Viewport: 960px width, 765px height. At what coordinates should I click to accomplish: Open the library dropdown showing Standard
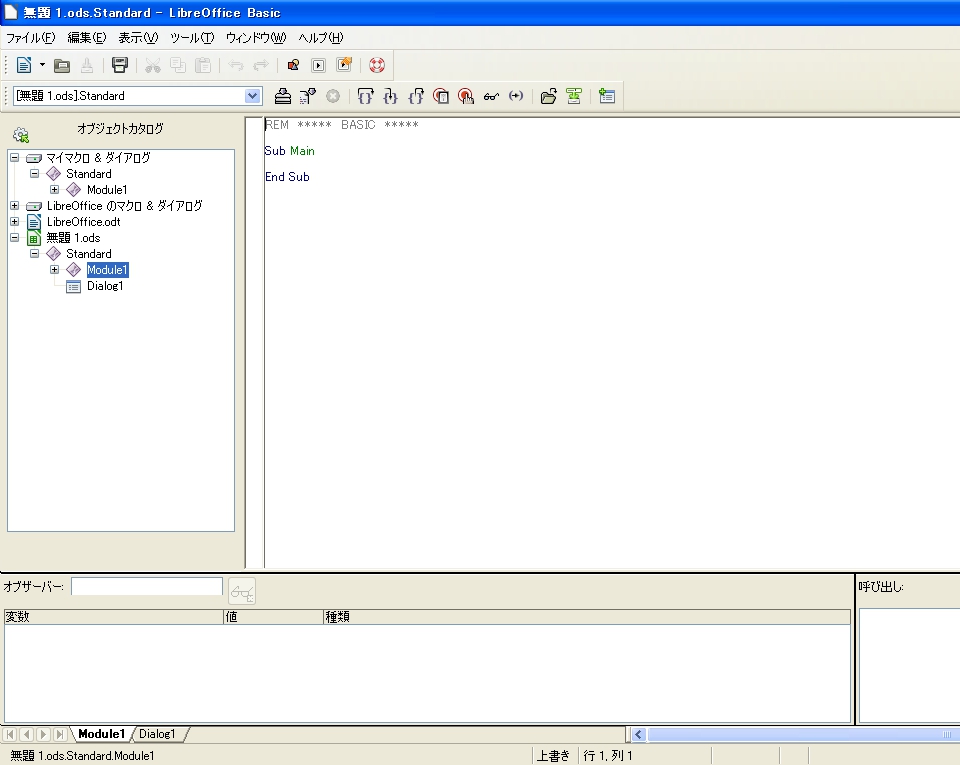pyautogui.click(x=253, y=96)
